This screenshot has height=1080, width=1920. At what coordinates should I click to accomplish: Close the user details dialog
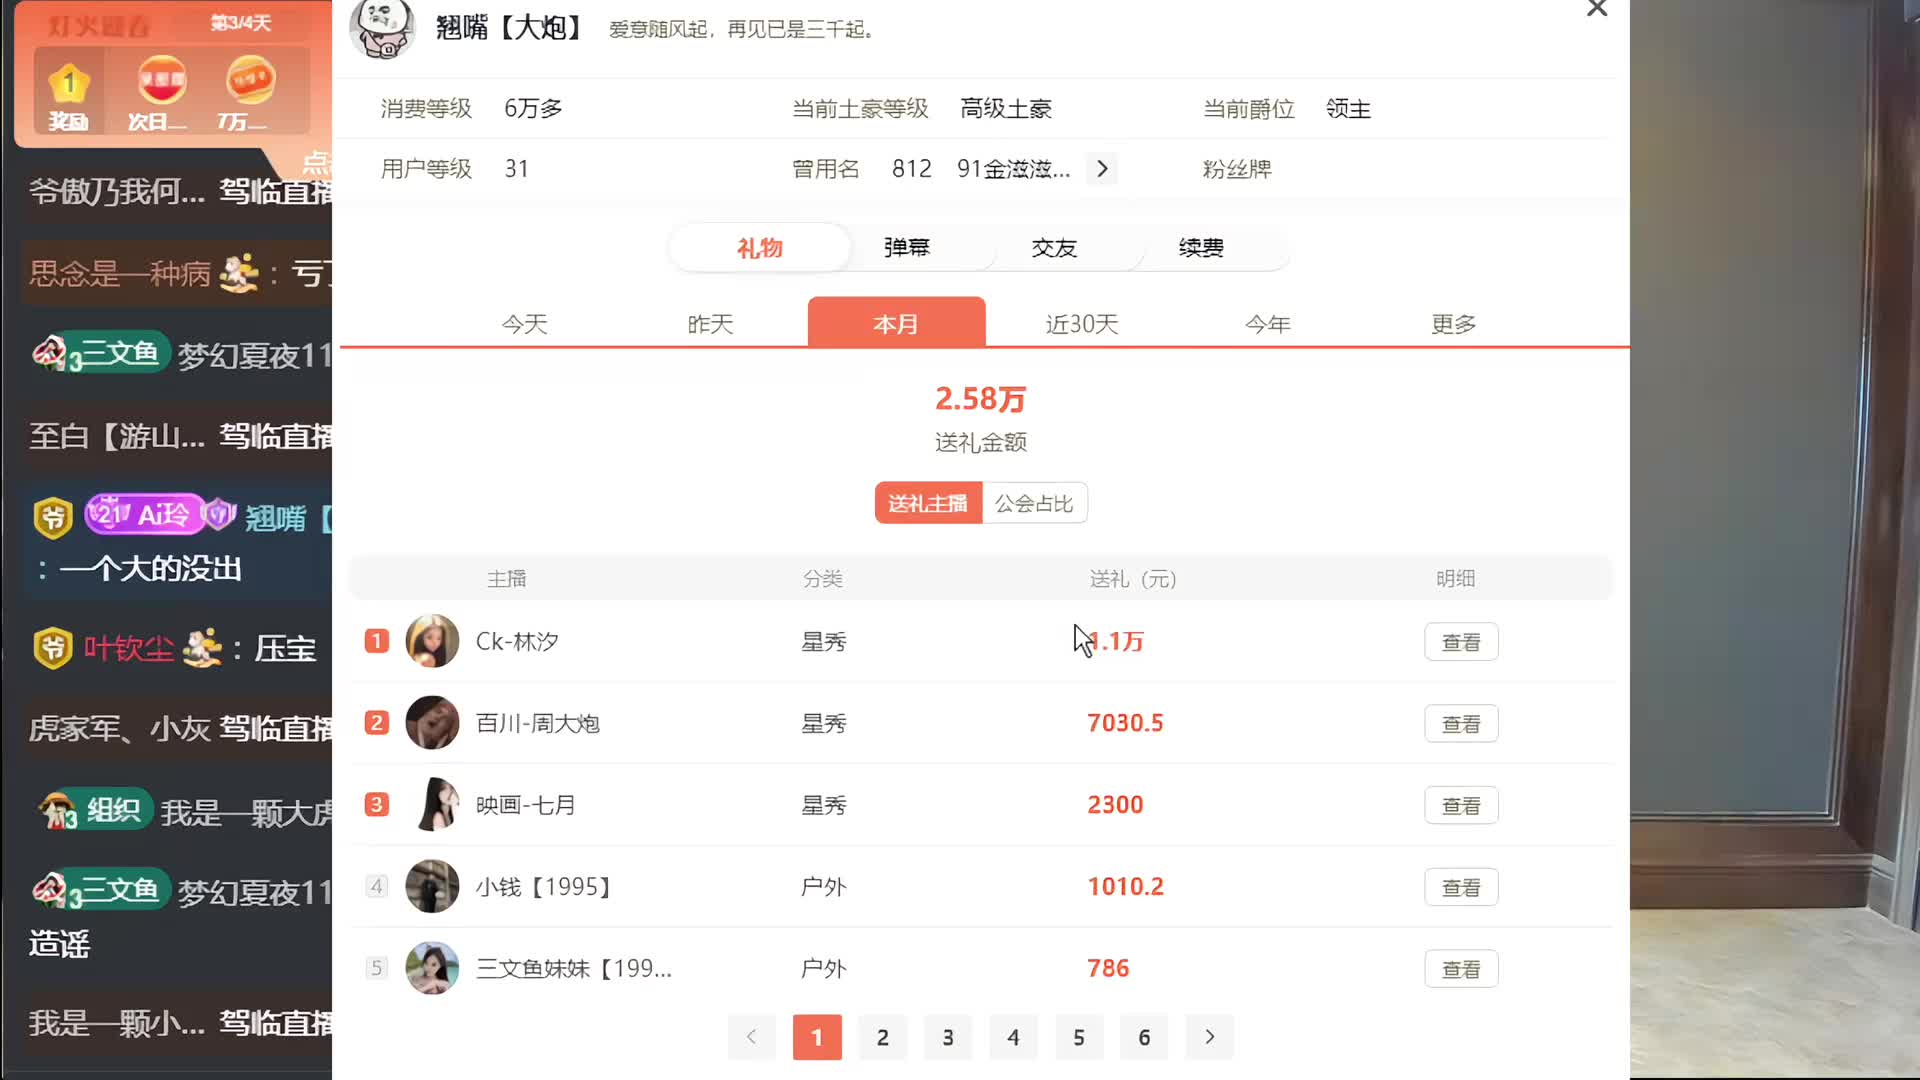[x=1597, y=9]
